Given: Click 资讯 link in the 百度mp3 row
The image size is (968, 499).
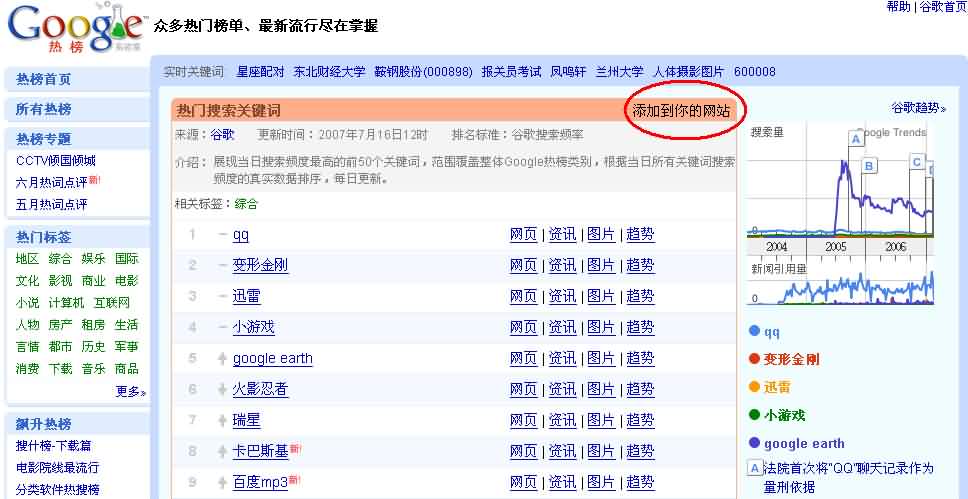Looking at the screenshot, I should 562,482.
